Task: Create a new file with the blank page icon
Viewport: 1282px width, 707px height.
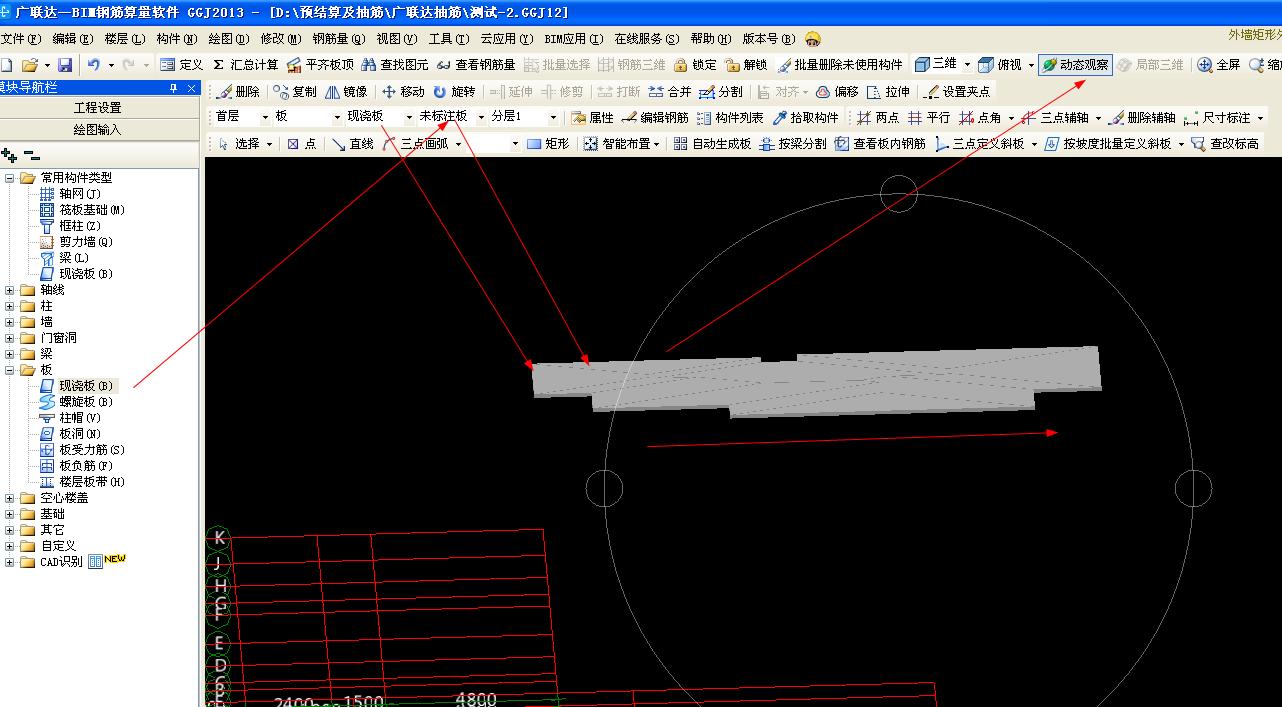Action: pos(6,64)
